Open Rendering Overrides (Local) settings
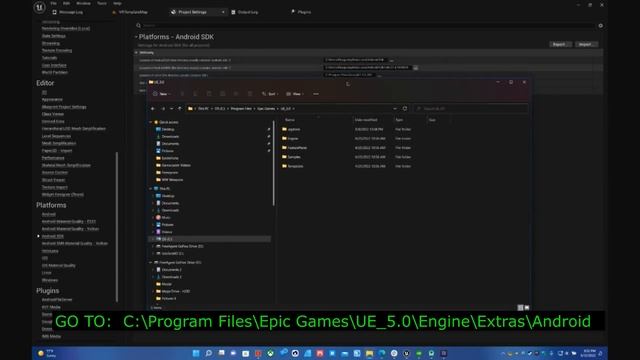Viewport: 640px width, 360px height. pyautogui.click(x=66, y=29)
